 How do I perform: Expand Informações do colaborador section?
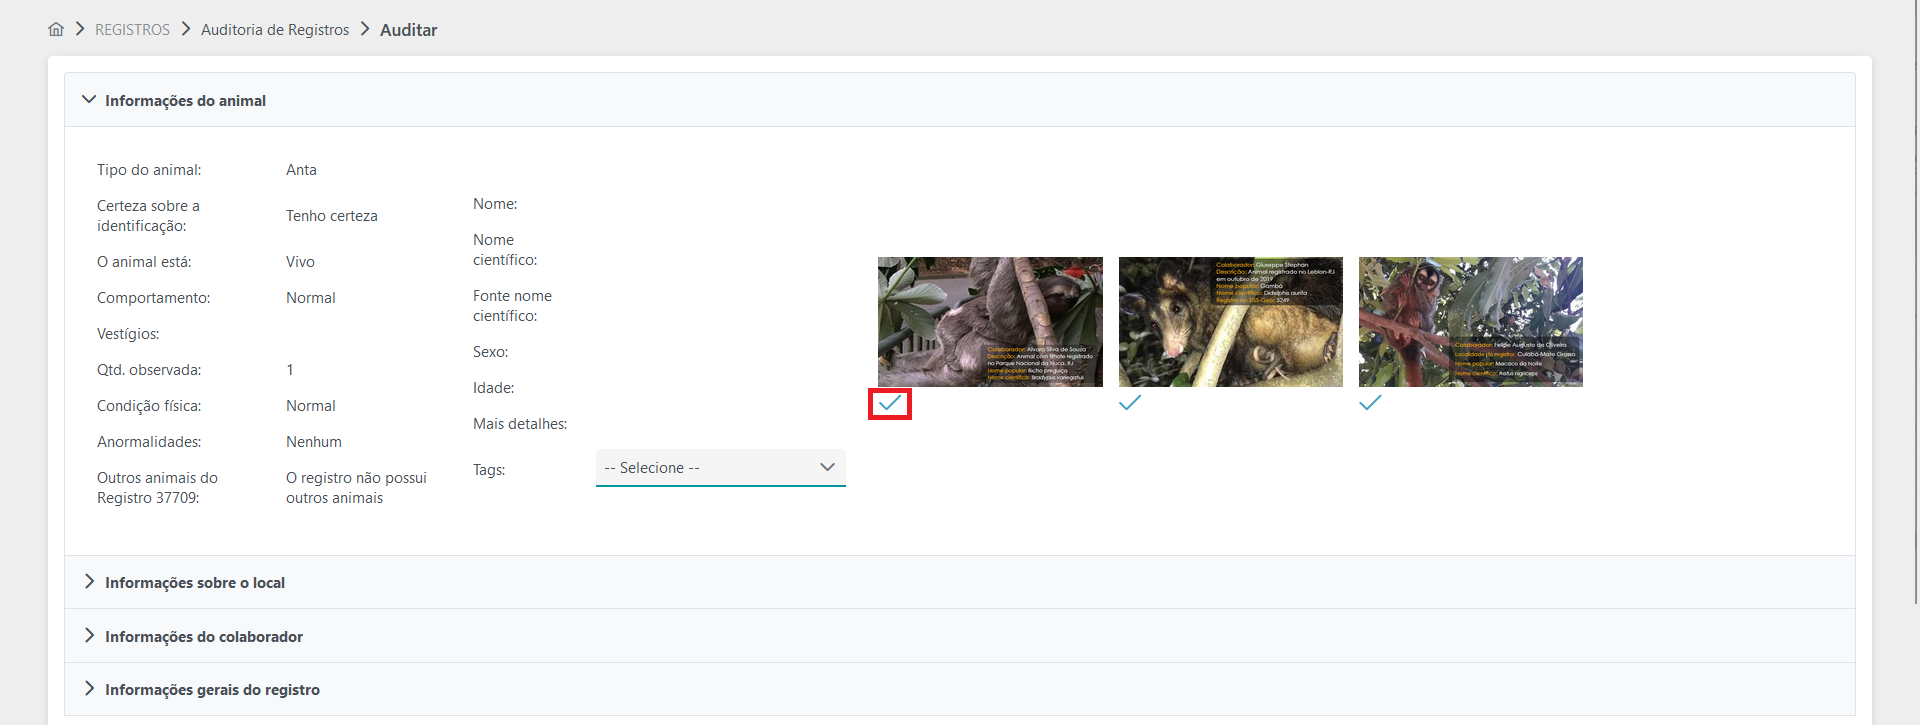pos(960,636)
